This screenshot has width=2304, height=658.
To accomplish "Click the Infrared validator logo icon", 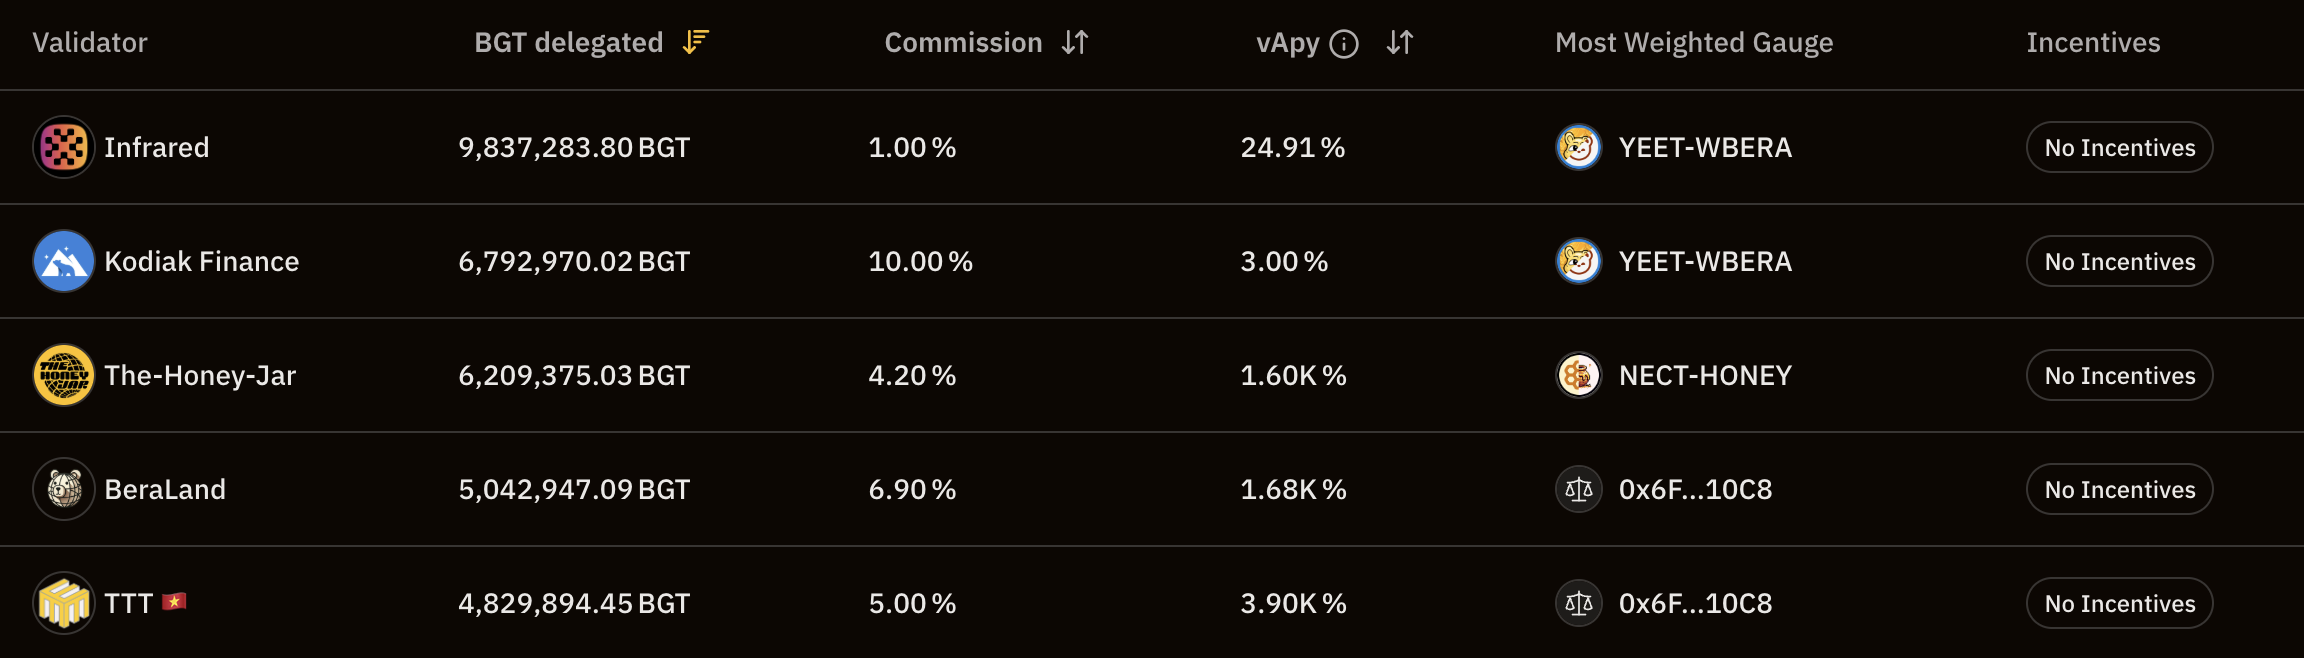I will click(x=64, y=147).
